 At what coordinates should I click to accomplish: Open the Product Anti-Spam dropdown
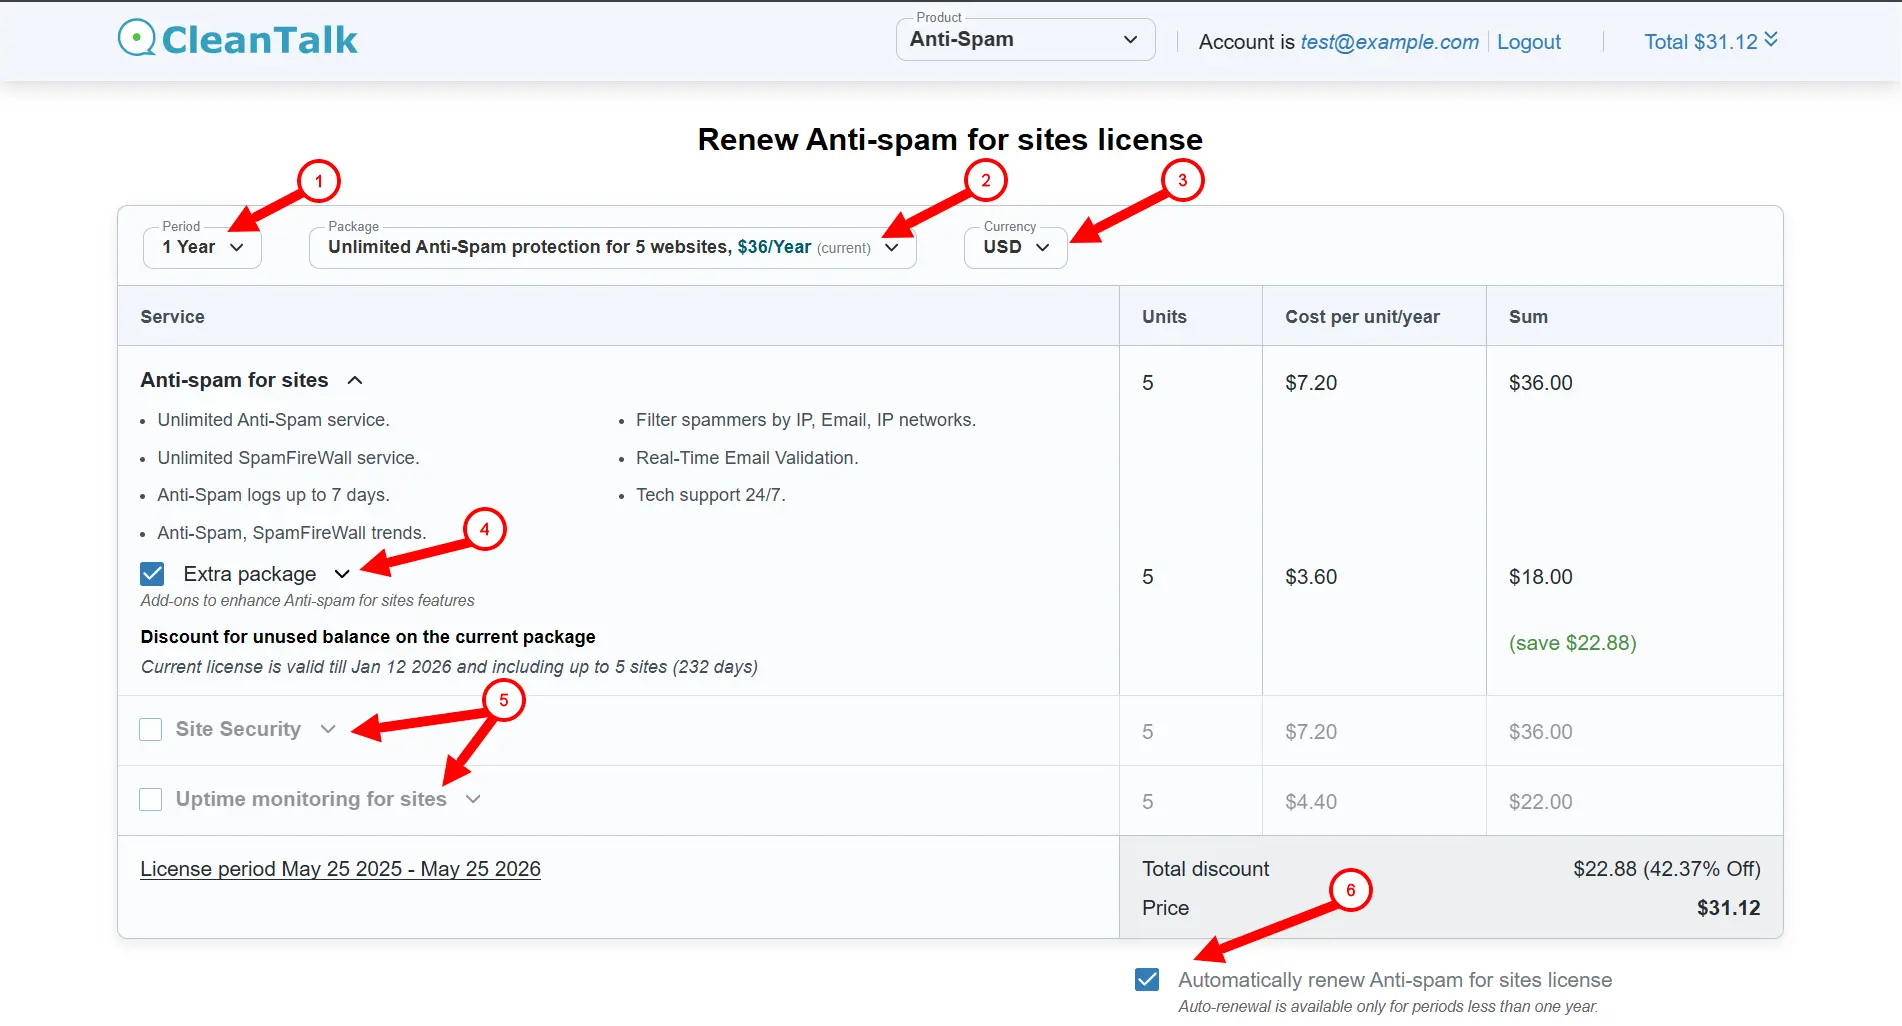point(1025,40)
